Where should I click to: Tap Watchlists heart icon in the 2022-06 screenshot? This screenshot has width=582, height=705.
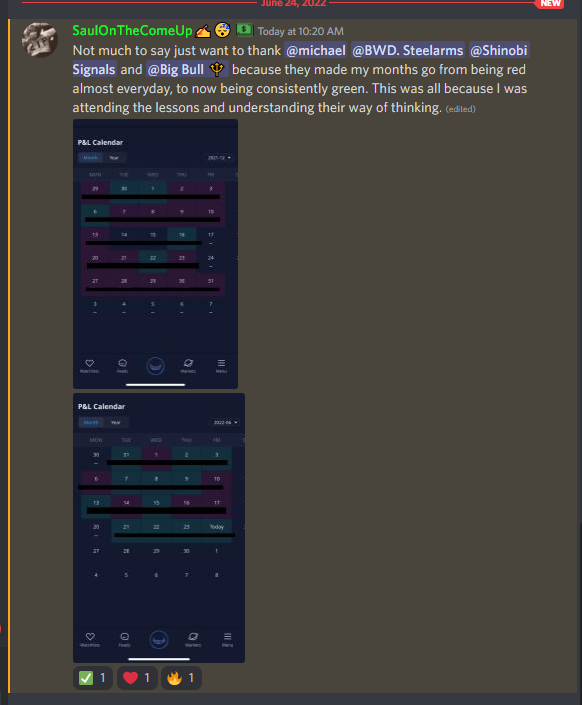coord(90,639)
